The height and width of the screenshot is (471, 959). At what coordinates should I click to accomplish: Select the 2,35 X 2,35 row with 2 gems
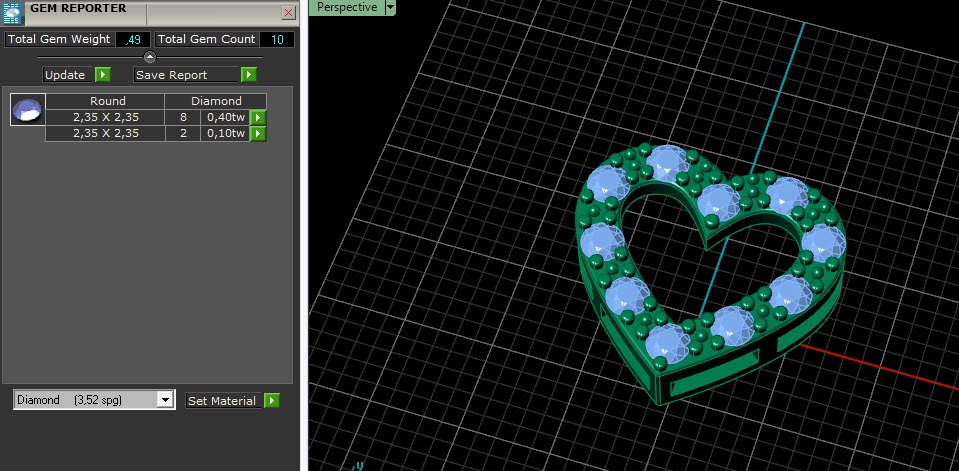click(155, 133)
